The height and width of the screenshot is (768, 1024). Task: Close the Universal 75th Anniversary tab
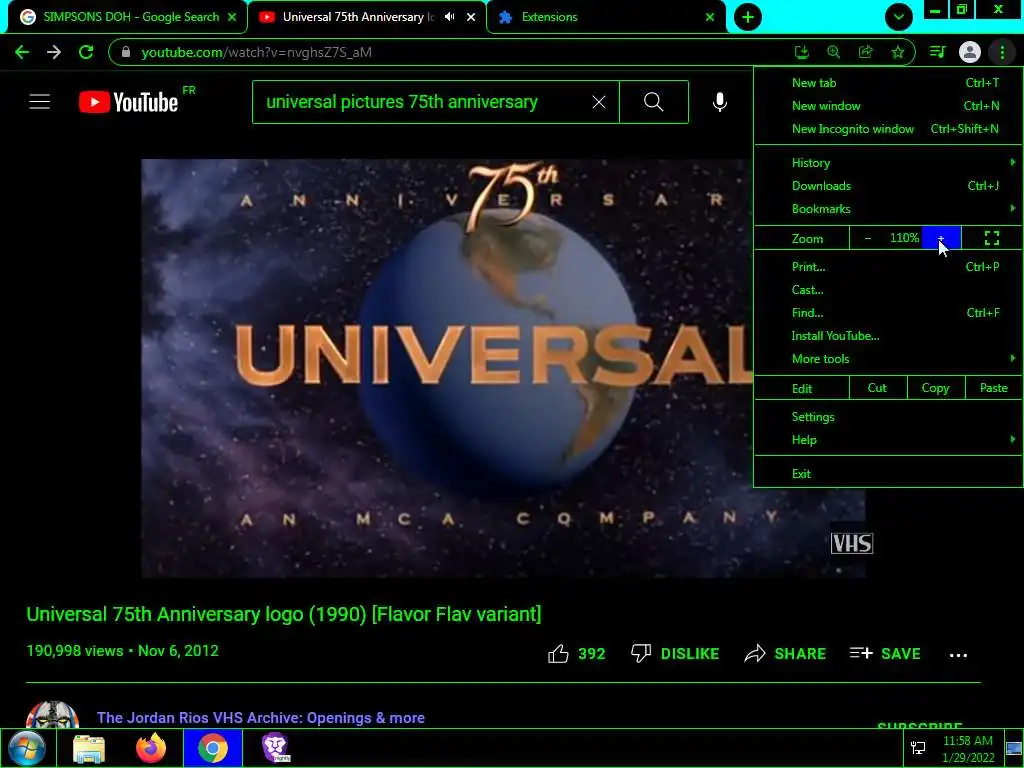pyautogui.click(x=471, y=17)
